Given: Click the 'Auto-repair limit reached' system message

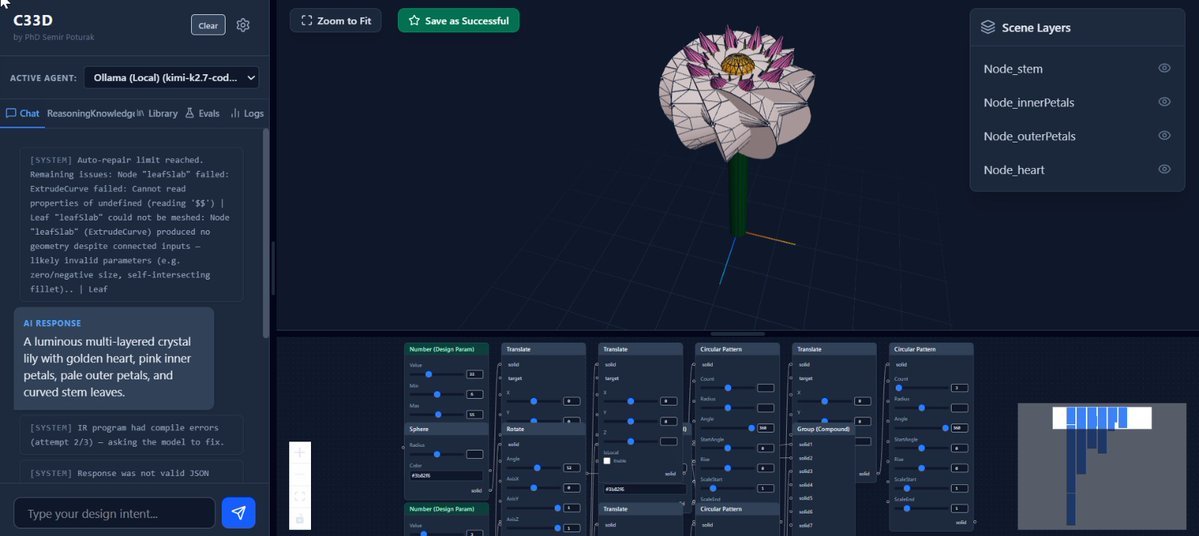Looking at the screenshot, I should (x=132, y=225).
